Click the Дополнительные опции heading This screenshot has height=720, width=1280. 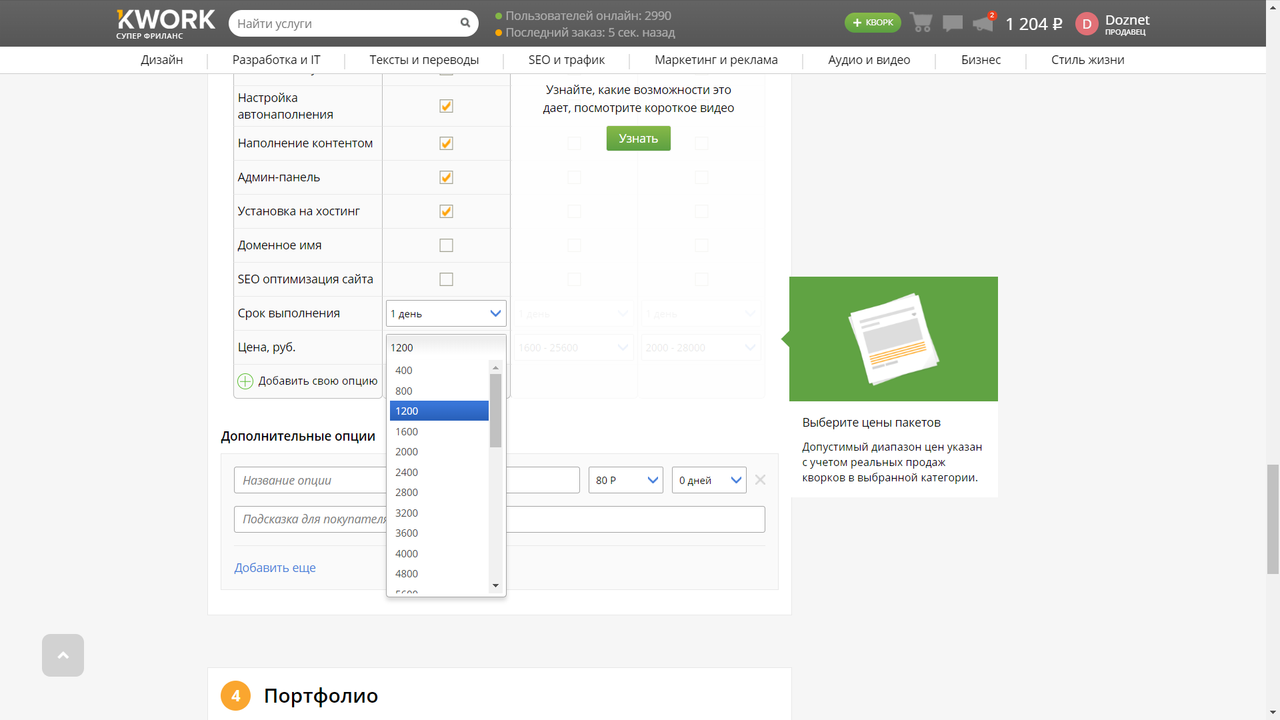click(x=298, y=436)
